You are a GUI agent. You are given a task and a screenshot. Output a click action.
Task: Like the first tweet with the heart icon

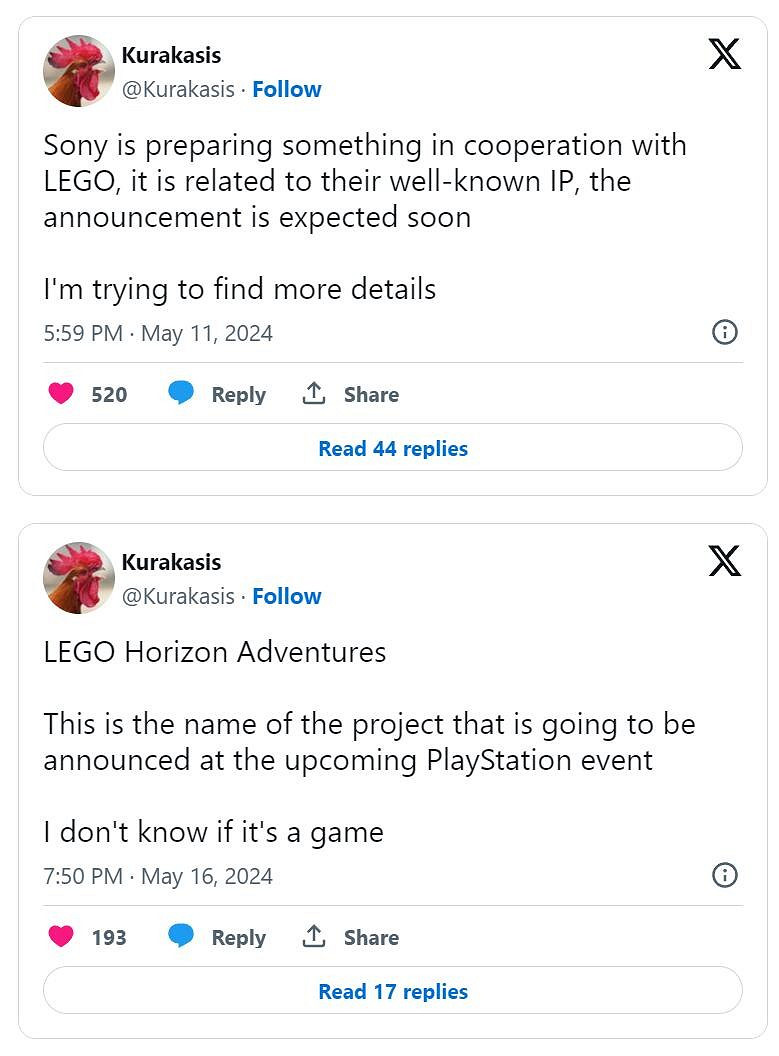pos(61,394)
